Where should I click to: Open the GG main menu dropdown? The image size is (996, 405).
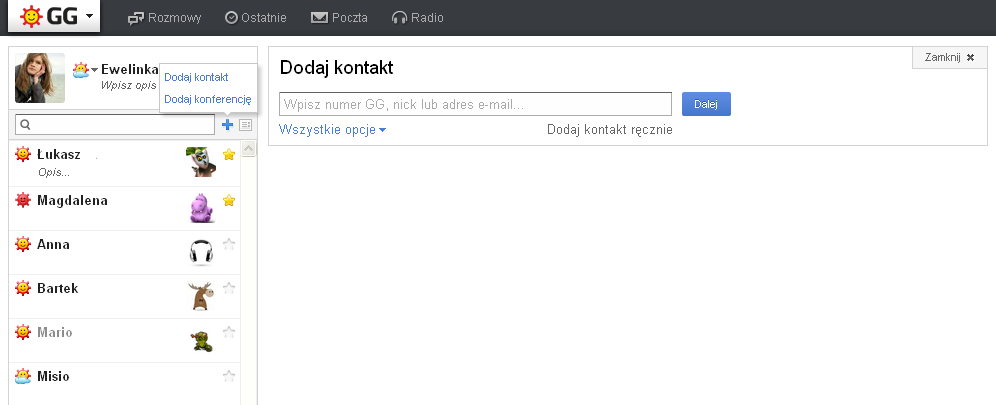(x=54, y=16)
